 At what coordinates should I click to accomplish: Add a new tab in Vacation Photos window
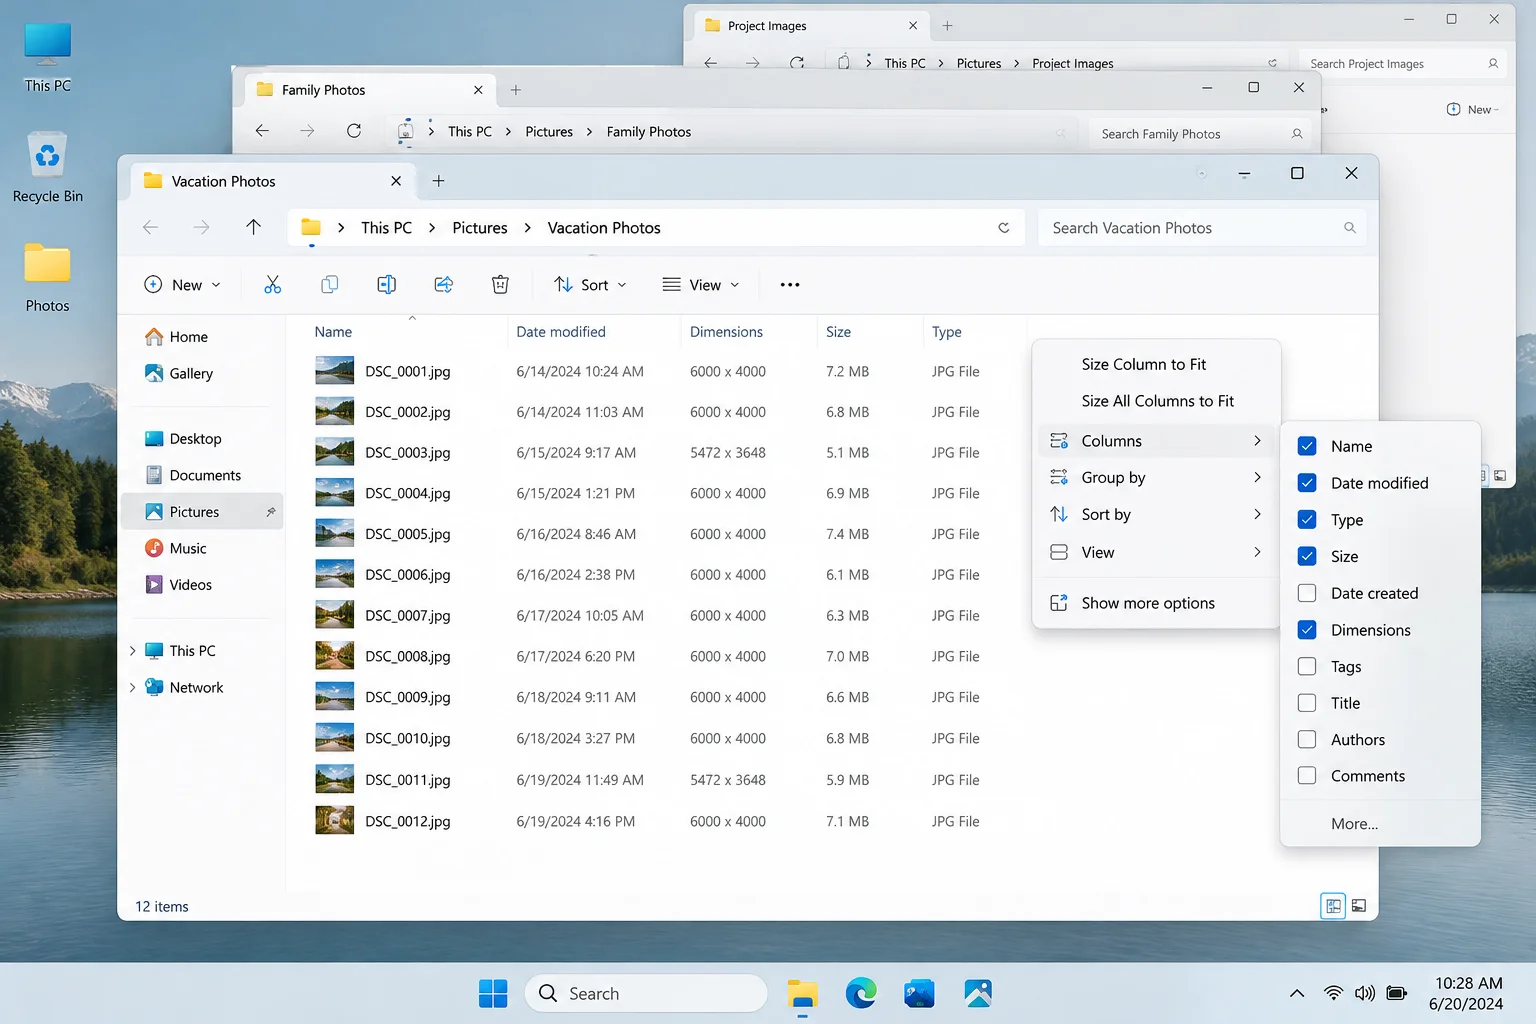tap(438, 181)
